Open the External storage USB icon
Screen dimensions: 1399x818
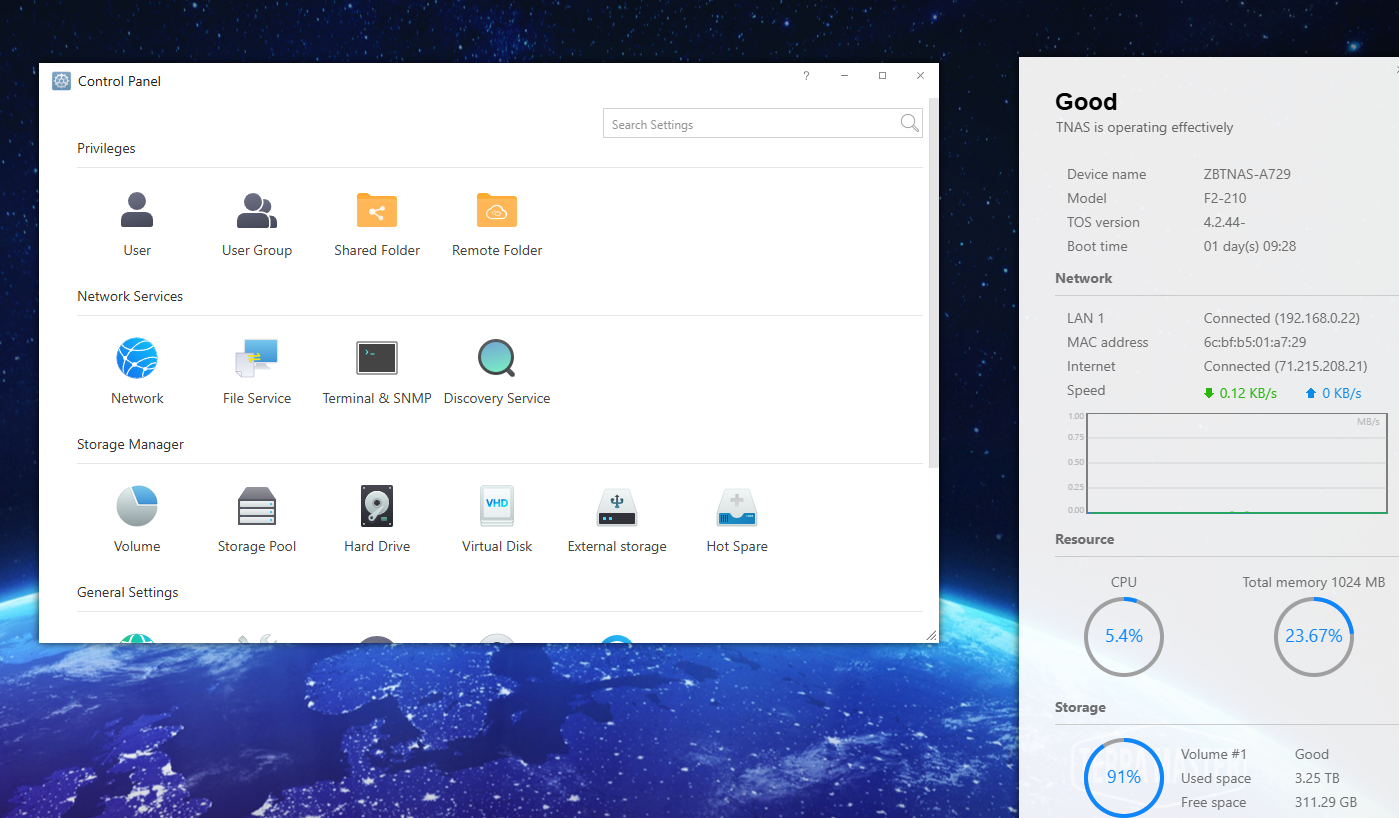pyautogui.click(x=617, y=507)
